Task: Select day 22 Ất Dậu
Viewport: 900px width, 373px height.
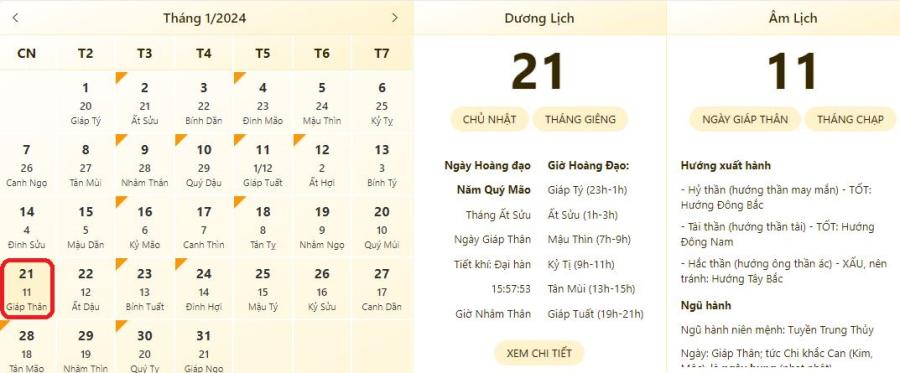Action: click(x=86, y=289)
